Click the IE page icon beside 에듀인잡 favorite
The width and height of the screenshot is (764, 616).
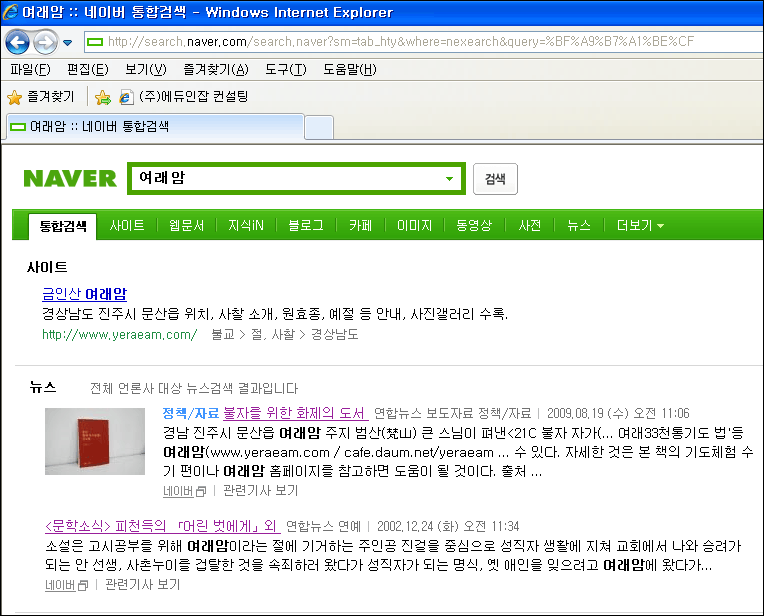[126, 97]
